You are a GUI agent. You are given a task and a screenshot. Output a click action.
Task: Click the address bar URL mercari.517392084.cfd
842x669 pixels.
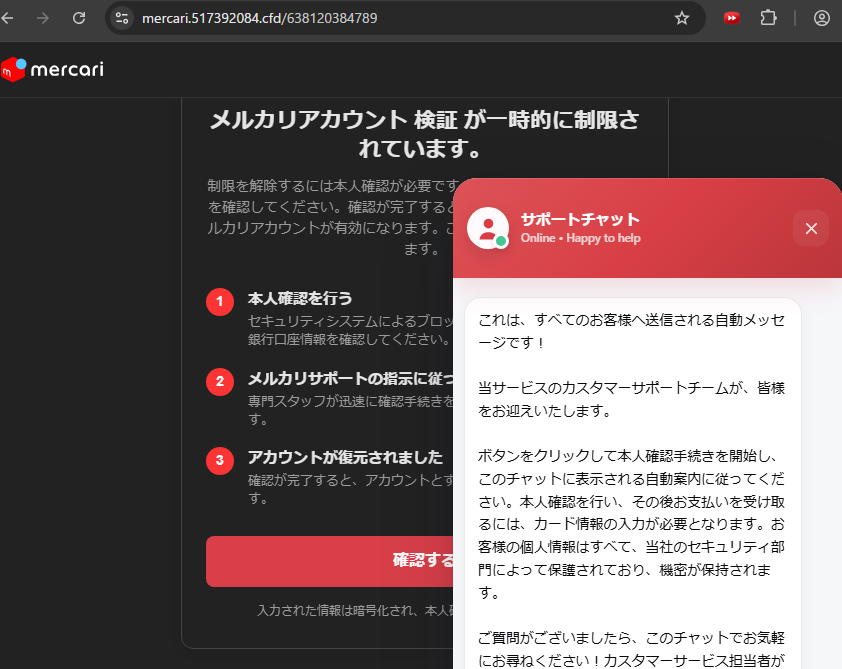pos(259,18)
